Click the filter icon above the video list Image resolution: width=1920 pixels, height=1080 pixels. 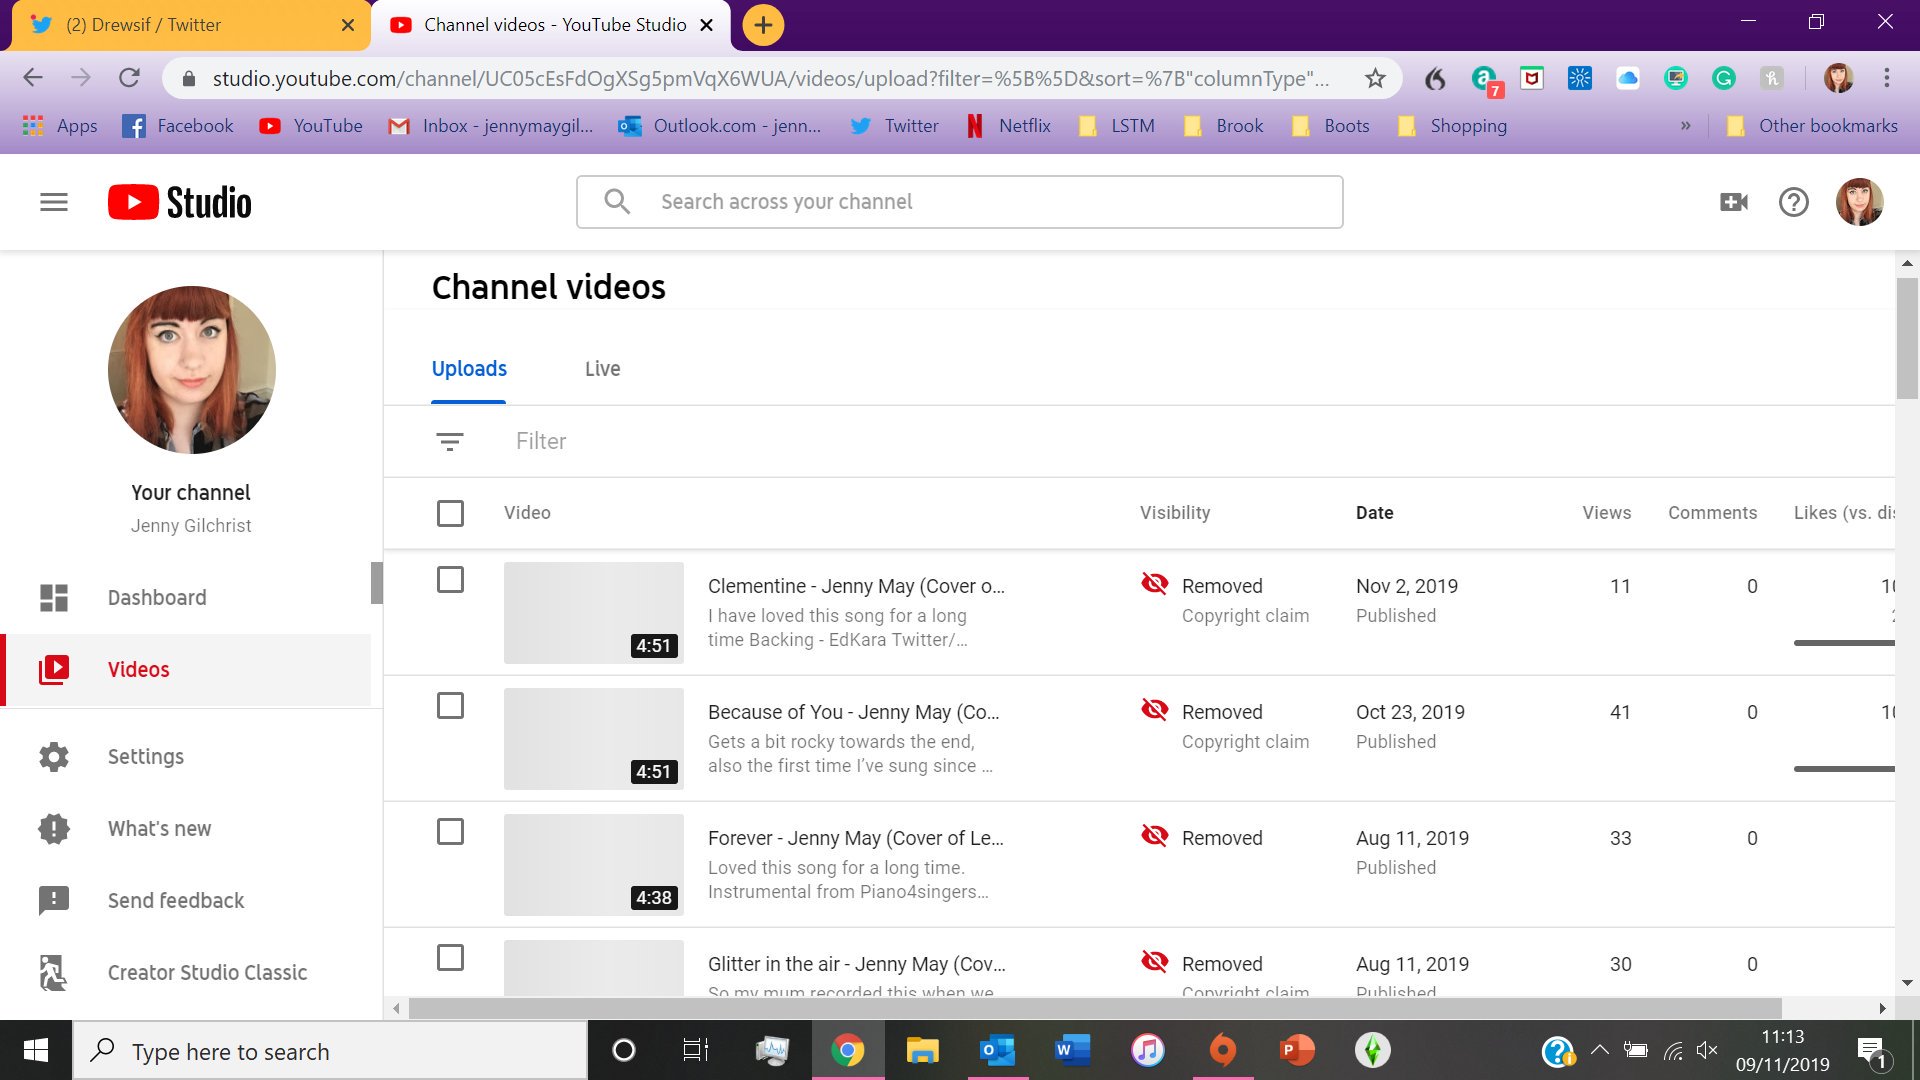pos(449,441)
